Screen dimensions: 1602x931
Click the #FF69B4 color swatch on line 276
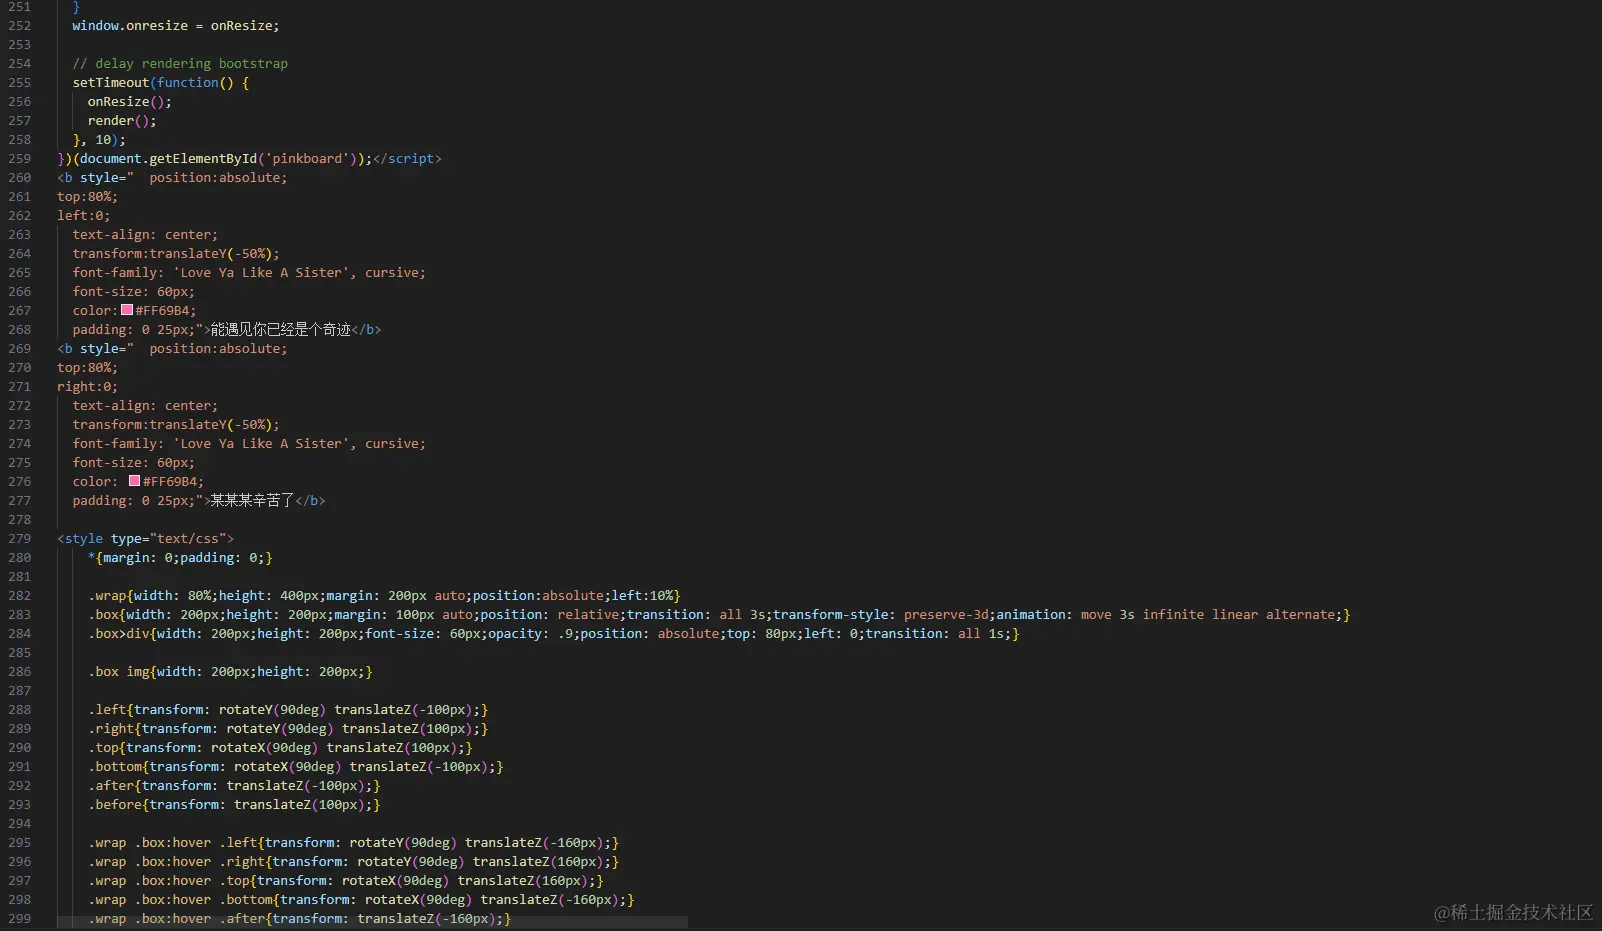[134, 481]
